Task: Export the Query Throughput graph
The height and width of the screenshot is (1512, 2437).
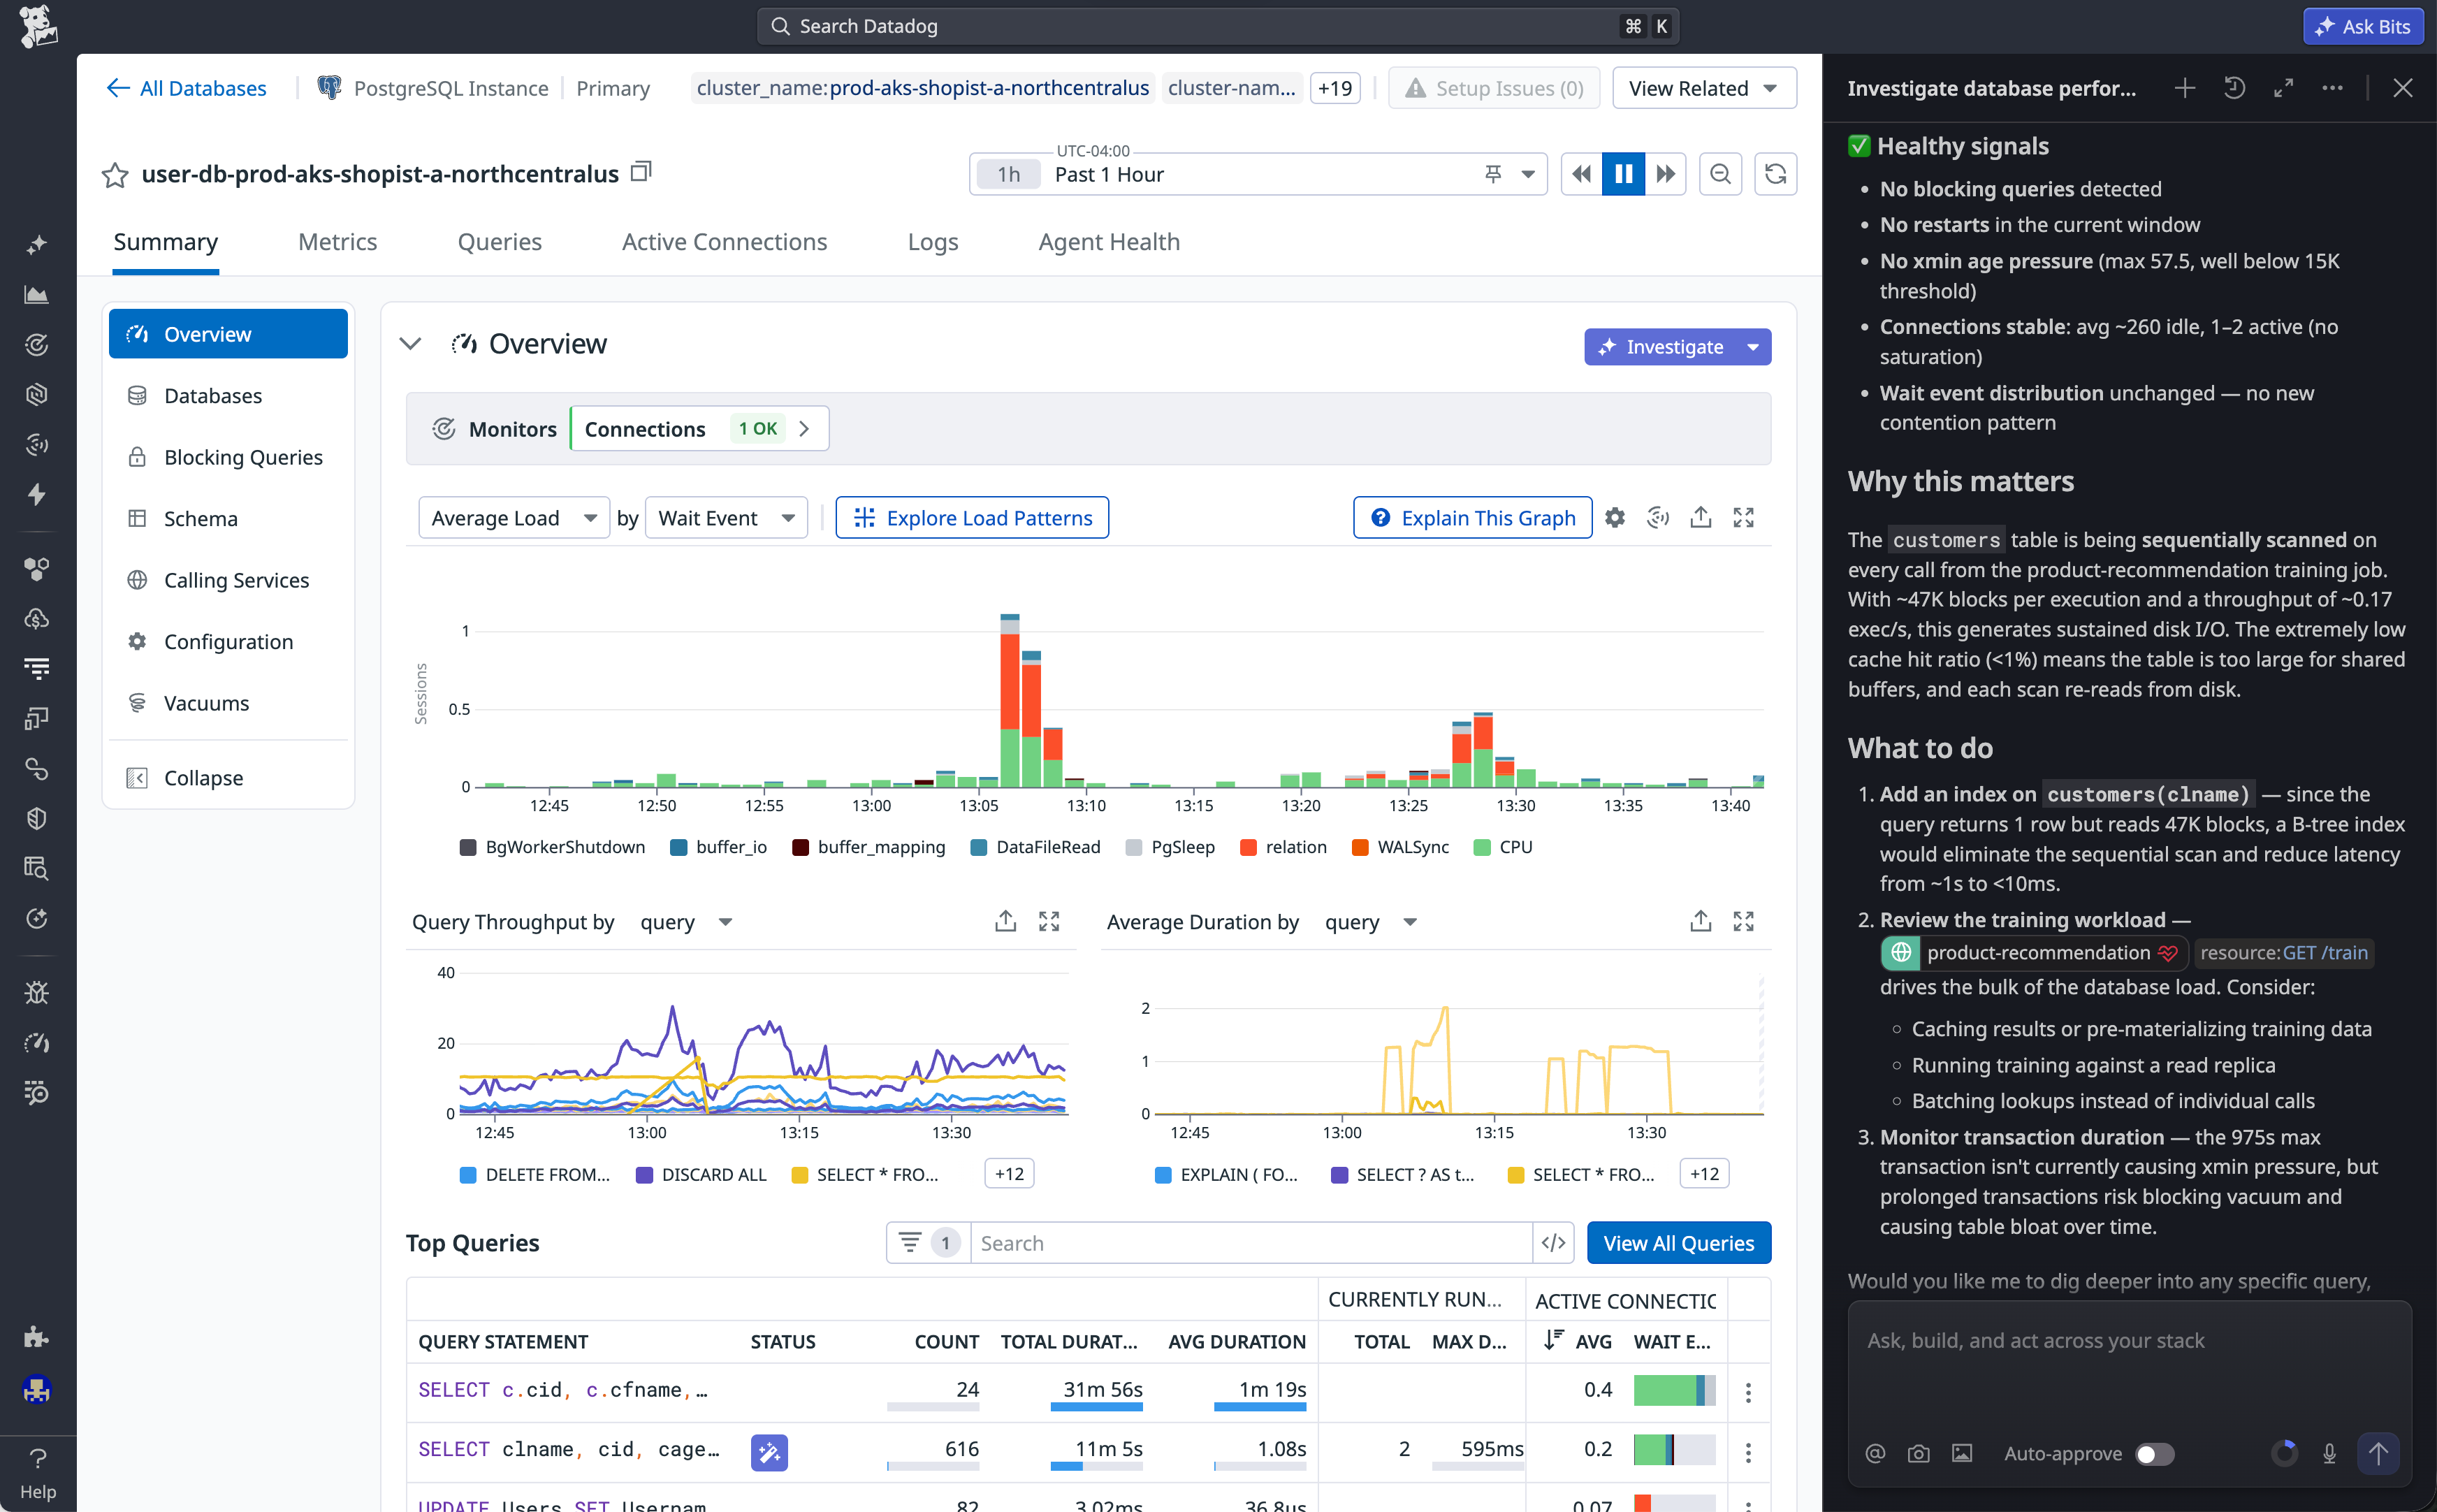Action: (1006, 921)
